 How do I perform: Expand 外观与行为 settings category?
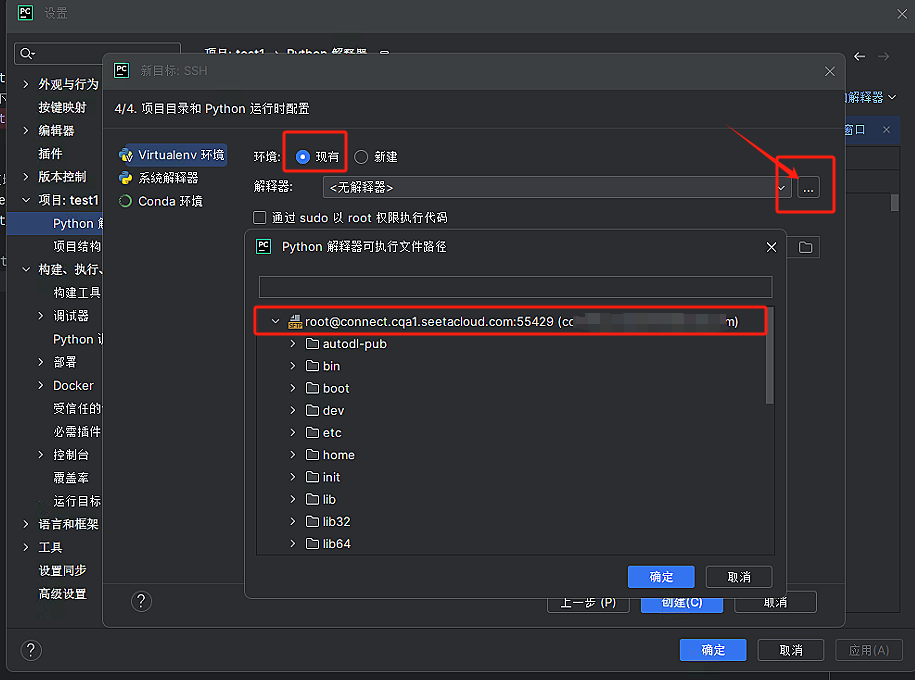26,84
